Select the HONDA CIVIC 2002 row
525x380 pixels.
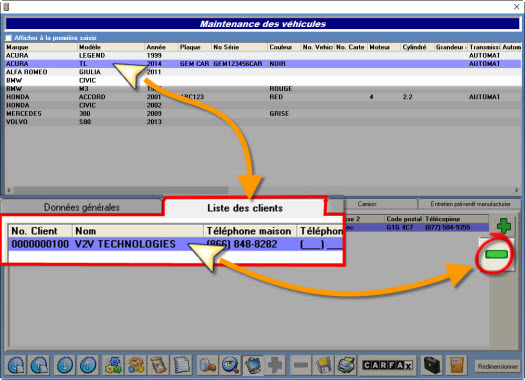pos(263,105)
